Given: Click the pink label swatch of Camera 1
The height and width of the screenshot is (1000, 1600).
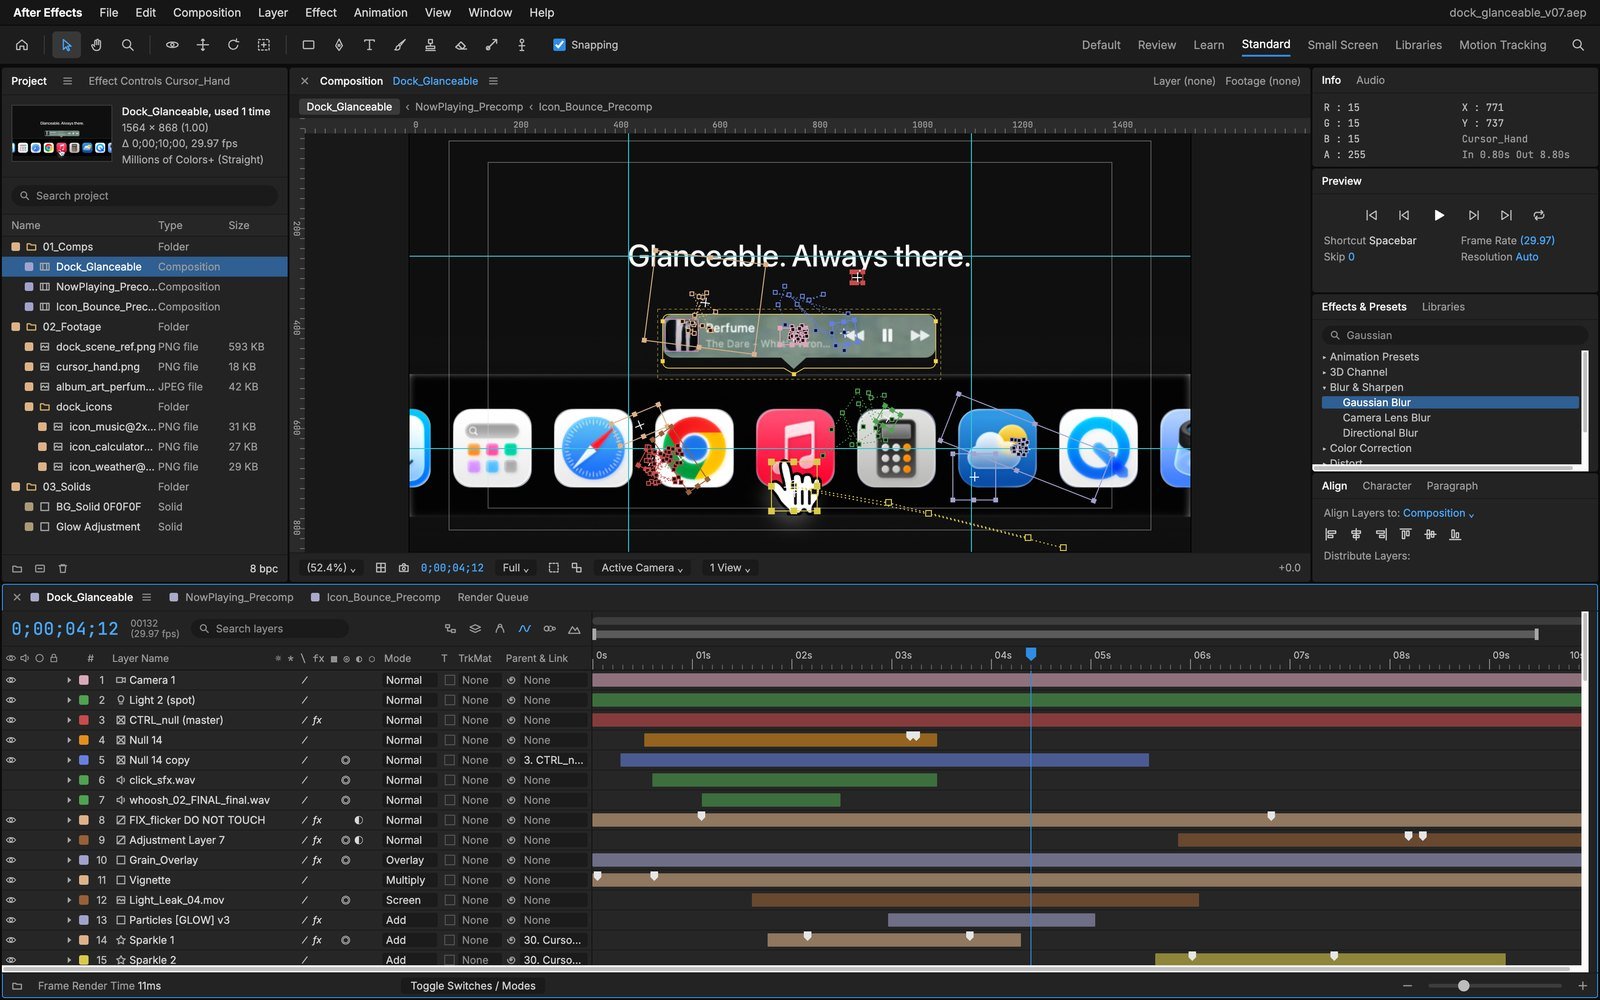Looking at the screenshot, I should (84, 680).
